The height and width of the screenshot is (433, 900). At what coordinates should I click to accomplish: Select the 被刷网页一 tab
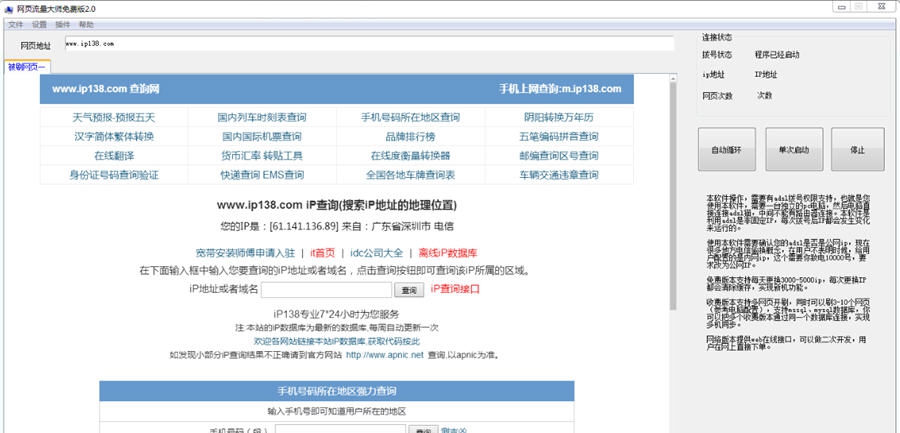coord(27,68)
